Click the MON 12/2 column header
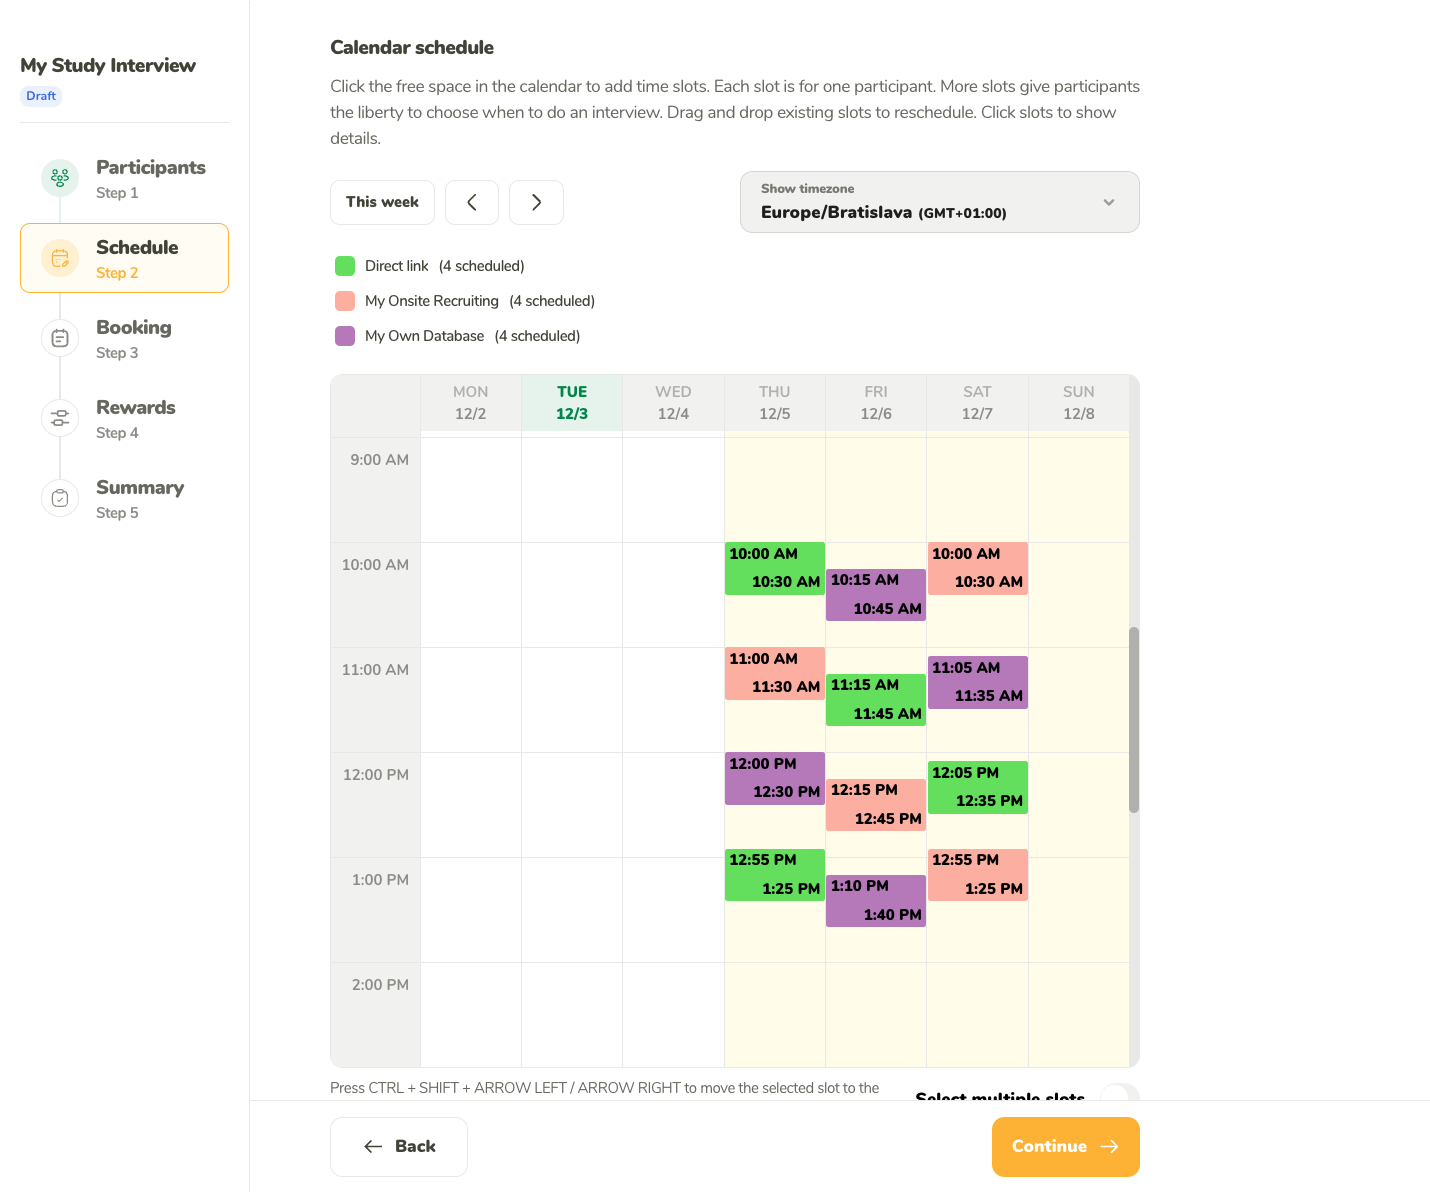Viewport: 1430px width, 1192px height. [x=471, y=403]
